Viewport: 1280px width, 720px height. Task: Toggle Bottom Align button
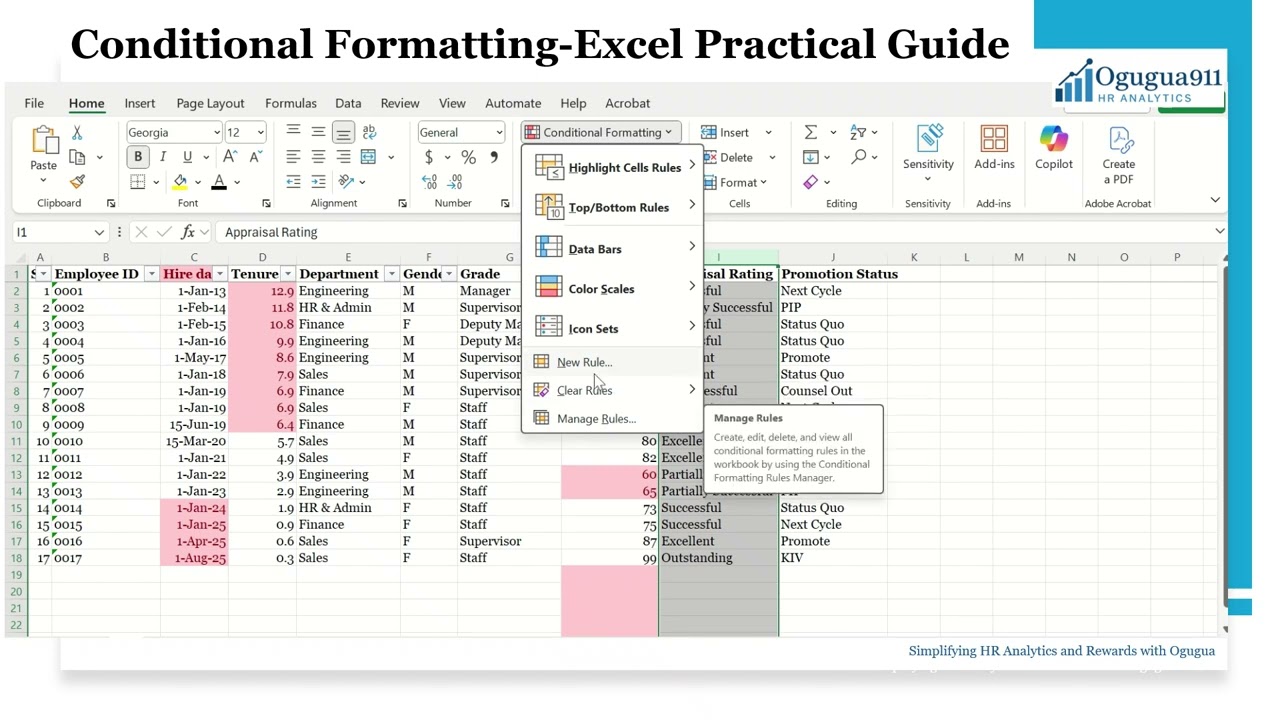pos(343,132)
